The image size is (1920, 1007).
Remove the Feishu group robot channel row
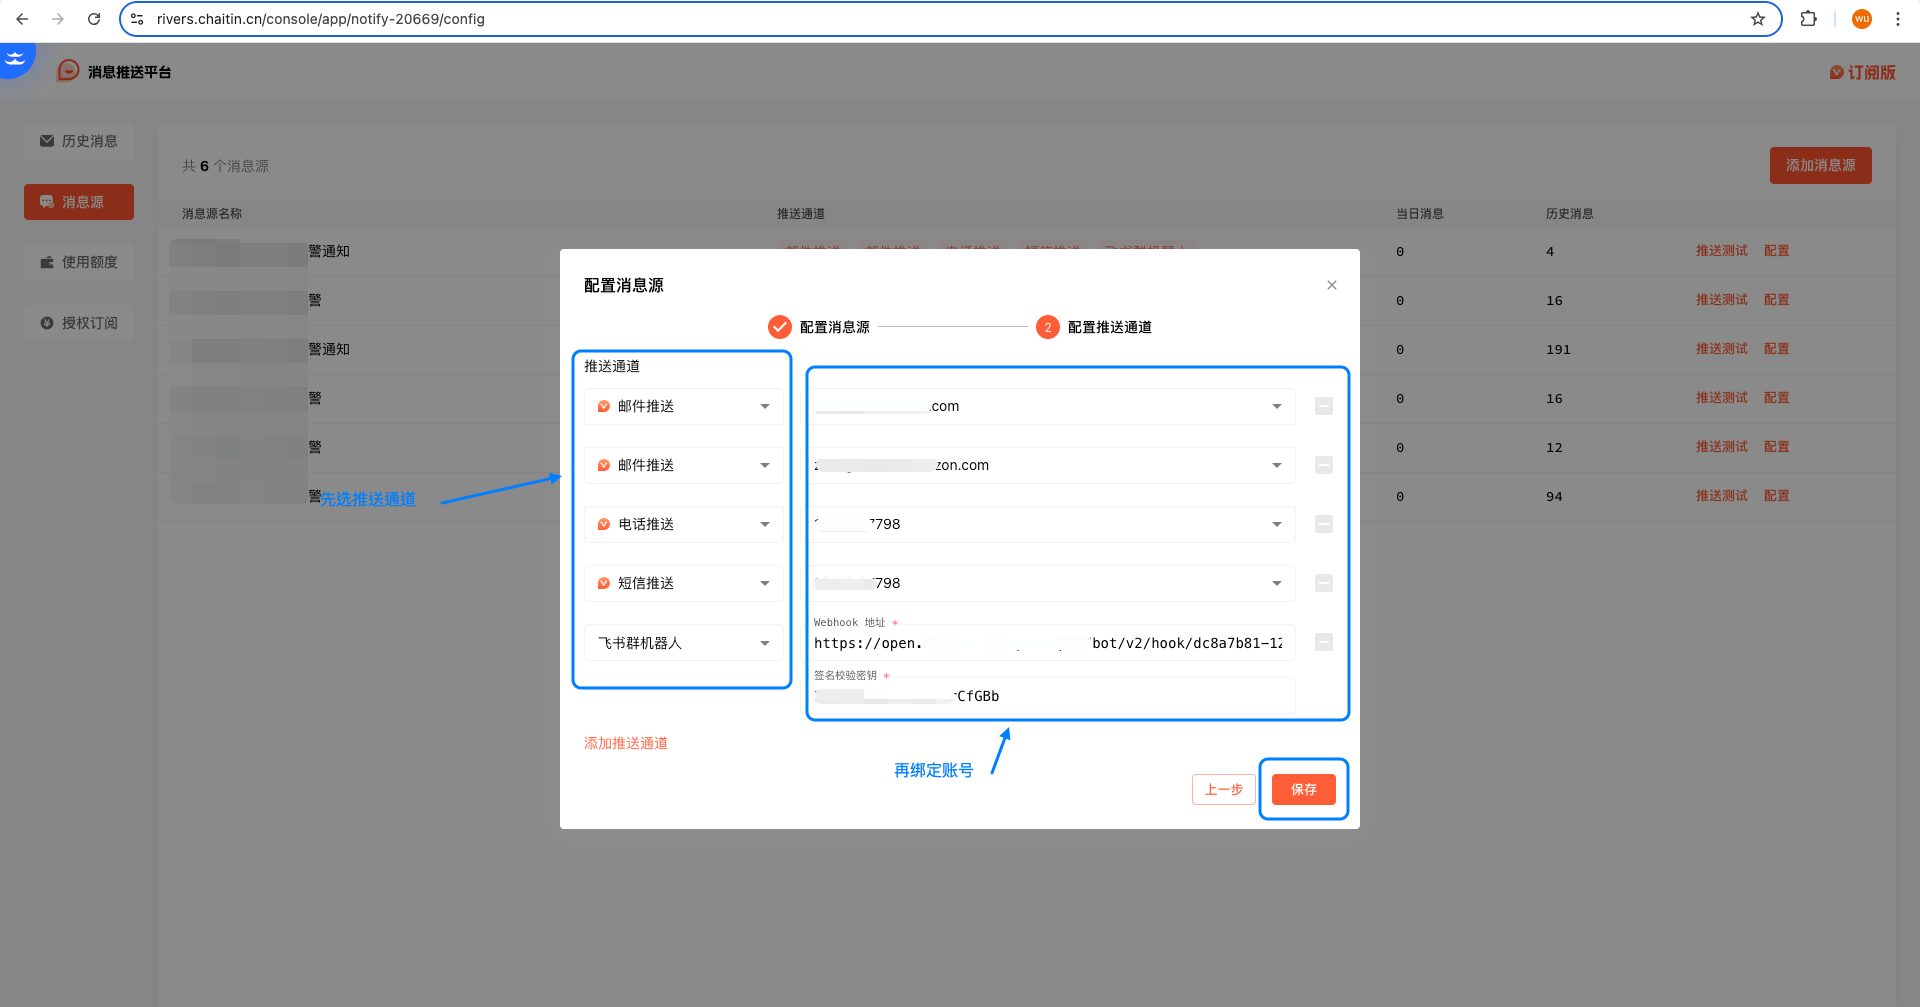coord(1323,642)
